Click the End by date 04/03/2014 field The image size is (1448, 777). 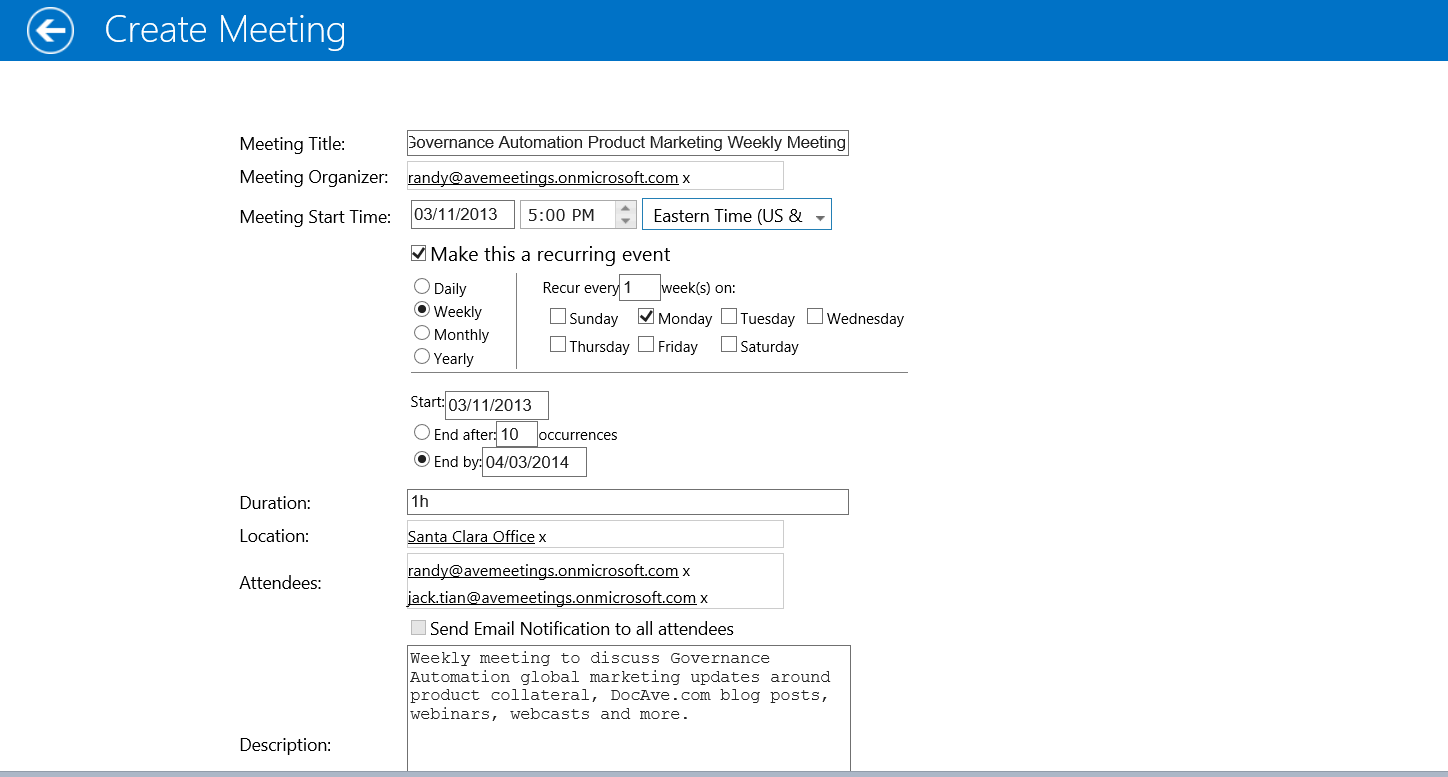pos(534,462)
